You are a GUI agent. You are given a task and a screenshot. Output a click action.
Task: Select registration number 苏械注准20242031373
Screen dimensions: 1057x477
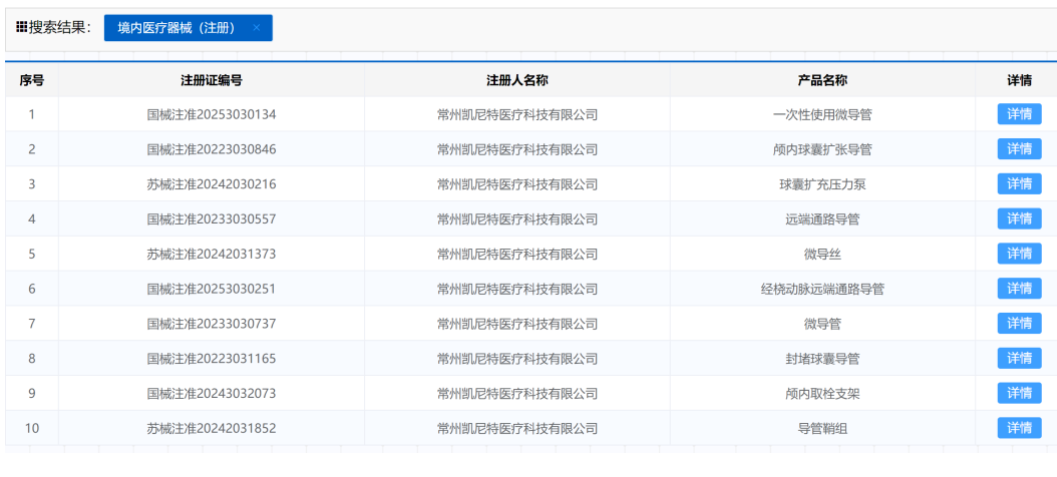[212, 254]
